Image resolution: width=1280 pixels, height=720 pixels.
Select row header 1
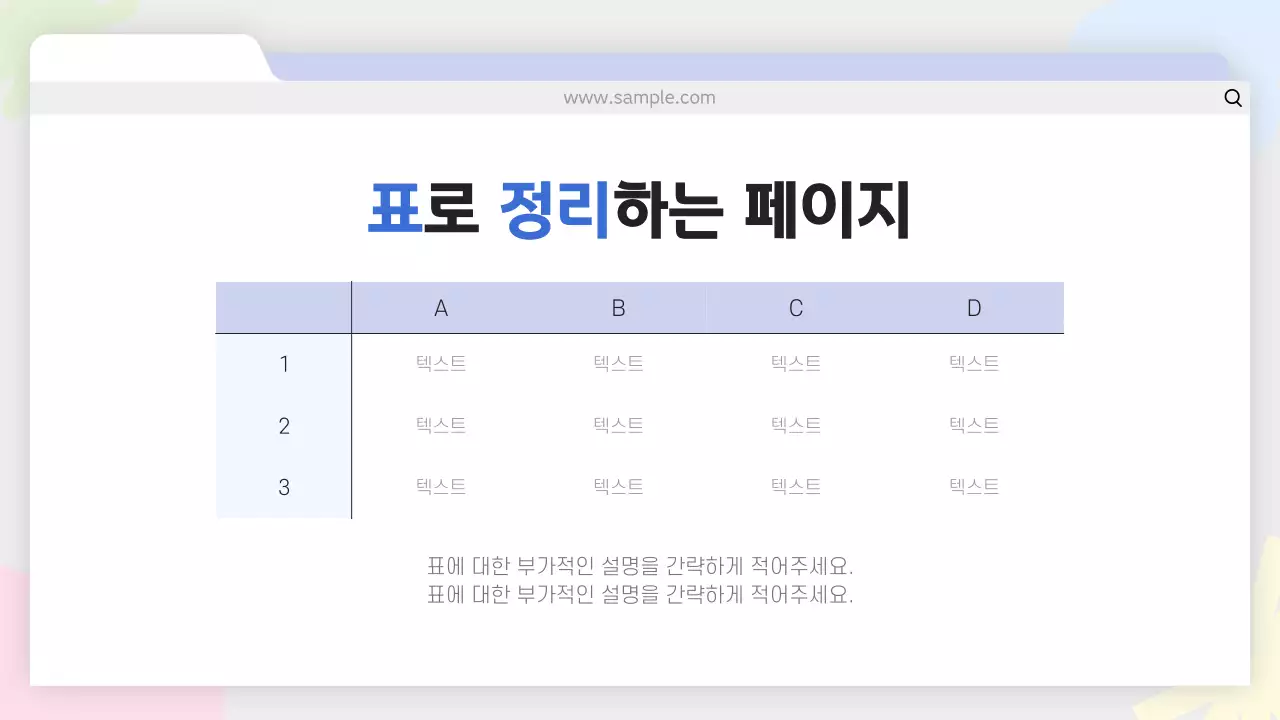tap(284, 364)
